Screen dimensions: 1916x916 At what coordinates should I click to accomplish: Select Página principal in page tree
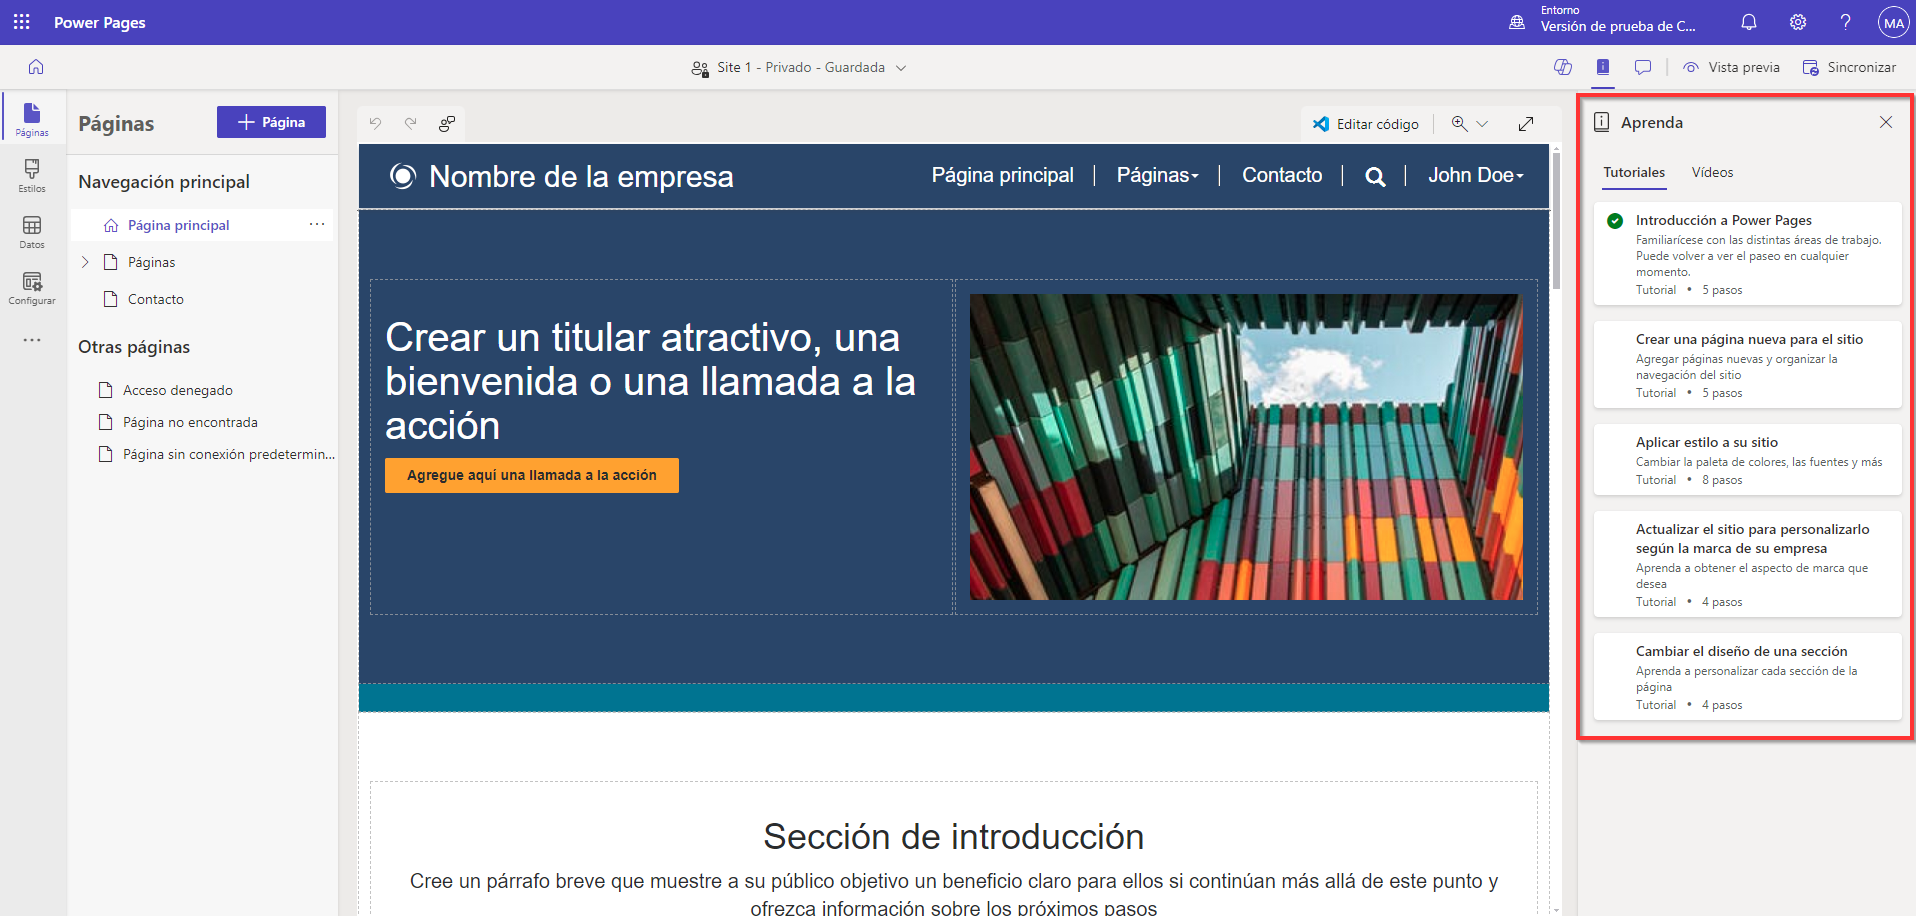[x=178, y=225]
